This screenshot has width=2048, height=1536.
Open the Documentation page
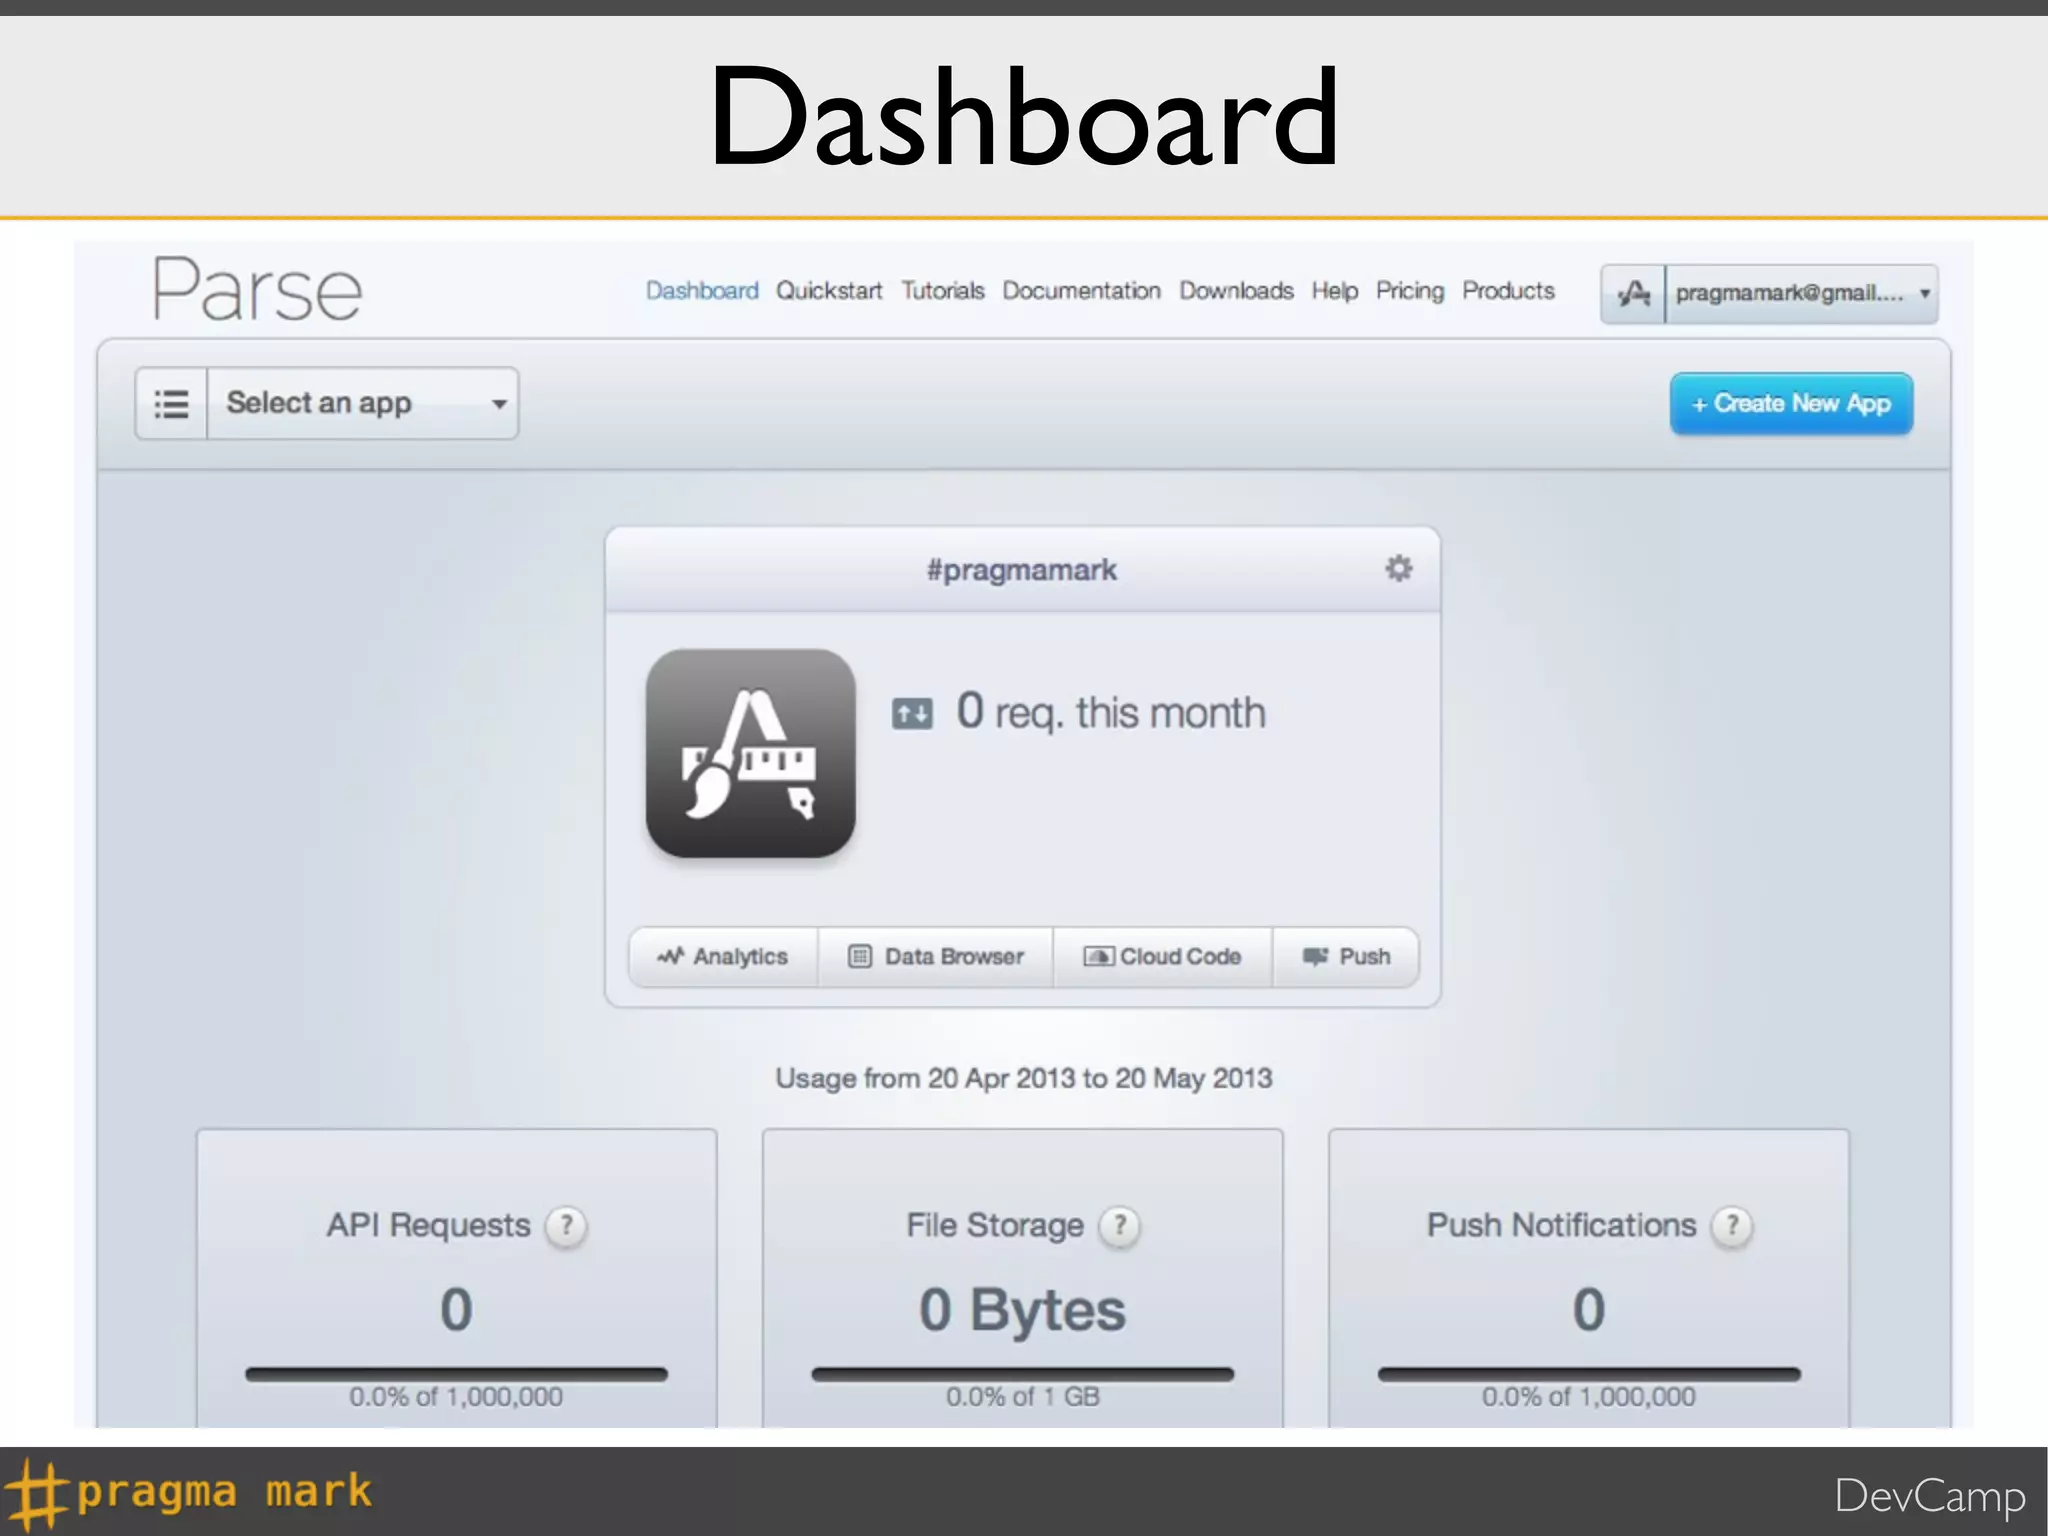tap(1082, 291)
